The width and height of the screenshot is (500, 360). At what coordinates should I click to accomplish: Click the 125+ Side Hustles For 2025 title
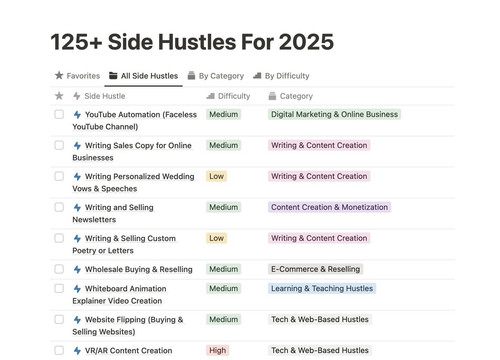[x=192, y=42]
